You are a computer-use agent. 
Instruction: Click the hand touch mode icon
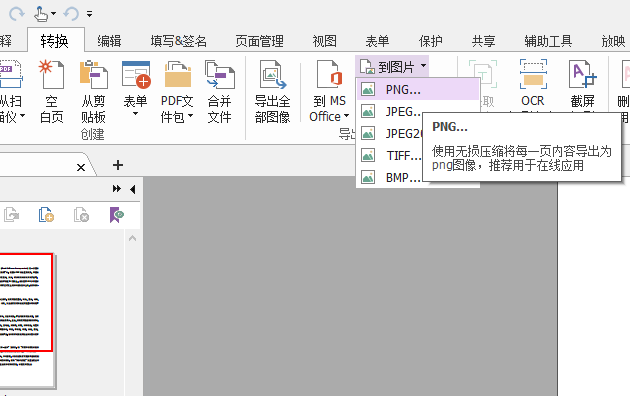[41, 14]
